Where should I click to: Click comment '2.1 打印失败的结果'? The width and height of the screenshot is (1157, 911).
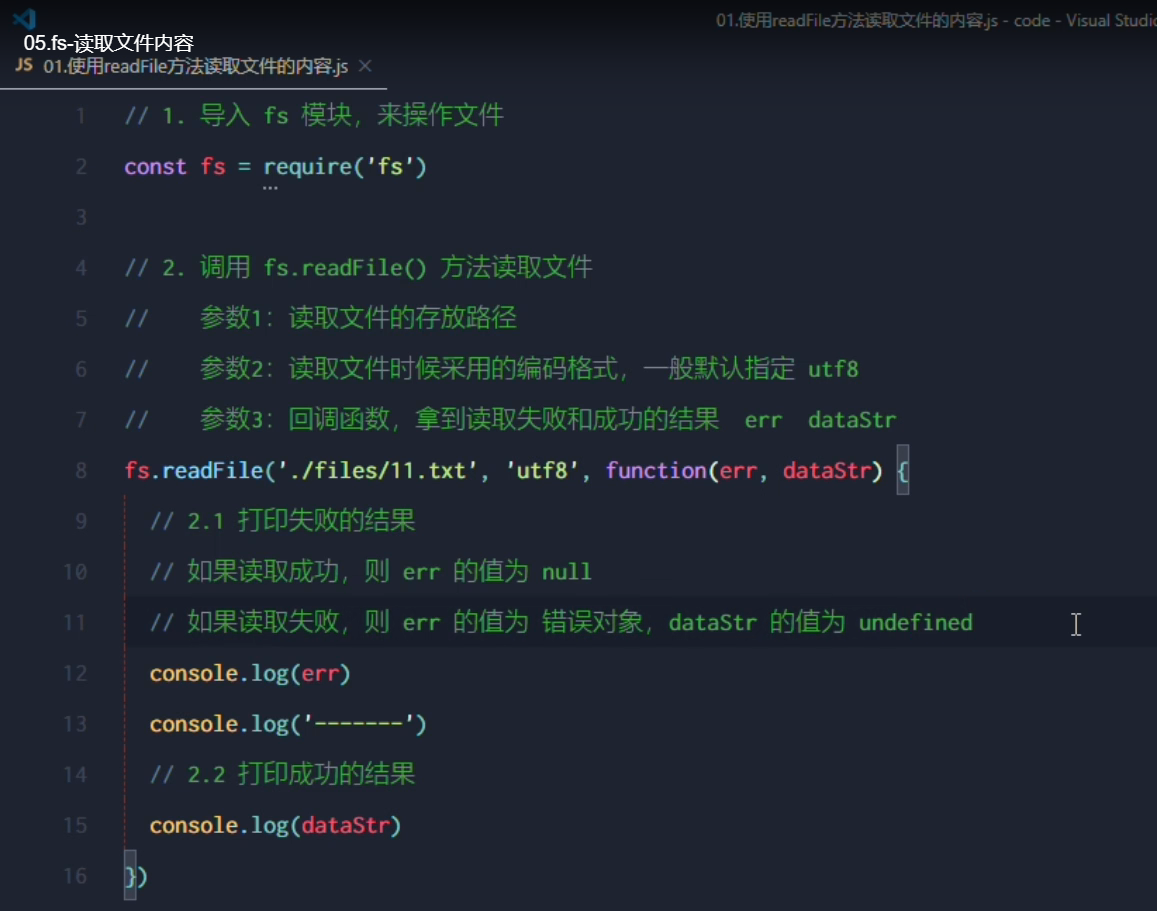point(301,521)
